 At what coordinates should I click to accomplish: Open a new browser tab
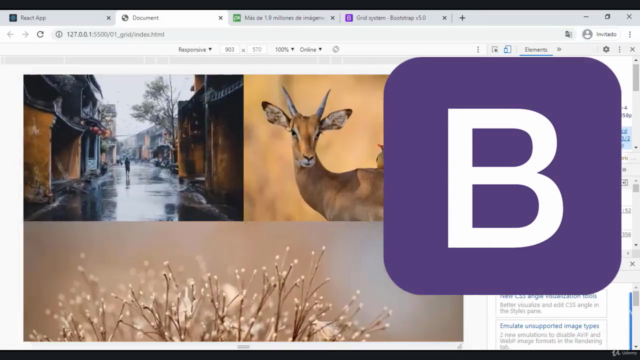tap(462, 18)
